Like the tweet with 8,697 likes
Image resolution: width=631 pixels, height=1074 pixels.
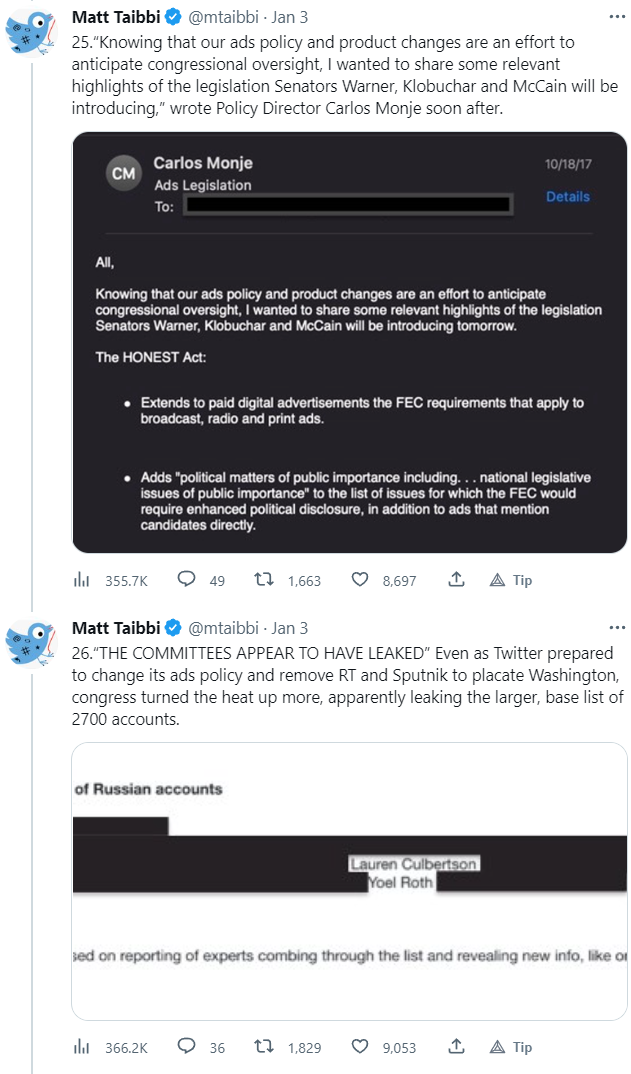(360, 580)
